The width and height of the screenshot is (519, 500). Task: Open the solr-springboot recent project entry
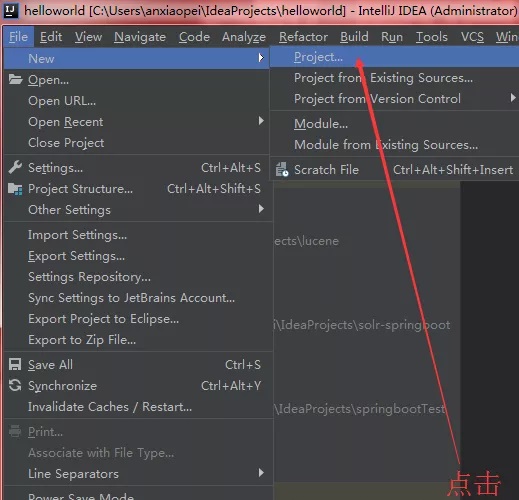(x=362, y=325)
